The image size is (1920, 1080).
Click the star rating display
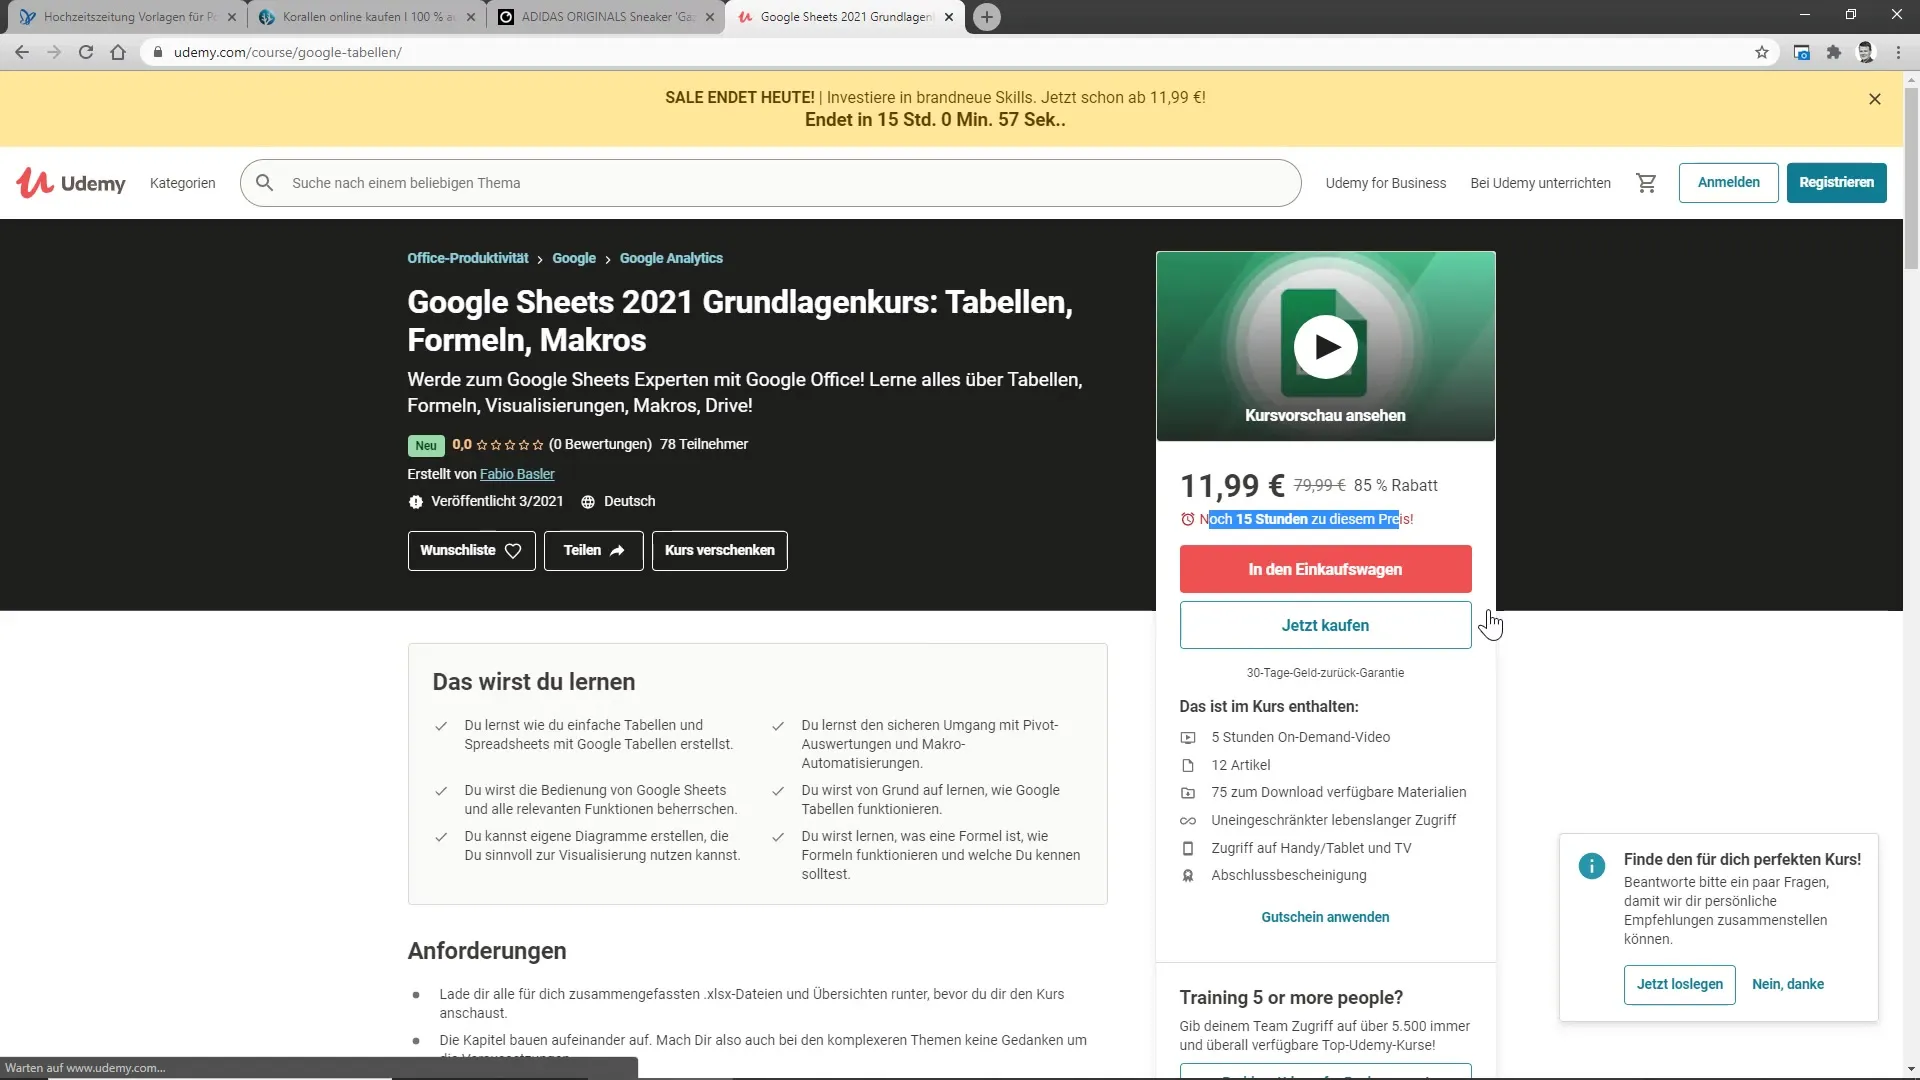[x=510, y=445]
